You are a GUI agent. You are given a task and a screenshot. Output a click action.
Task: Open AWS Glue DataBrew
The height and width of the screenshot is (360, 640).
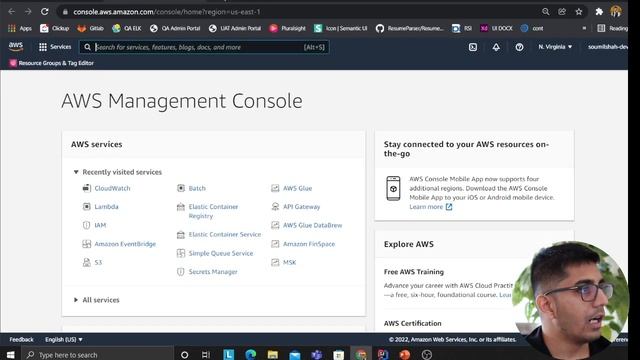point(313,225)
